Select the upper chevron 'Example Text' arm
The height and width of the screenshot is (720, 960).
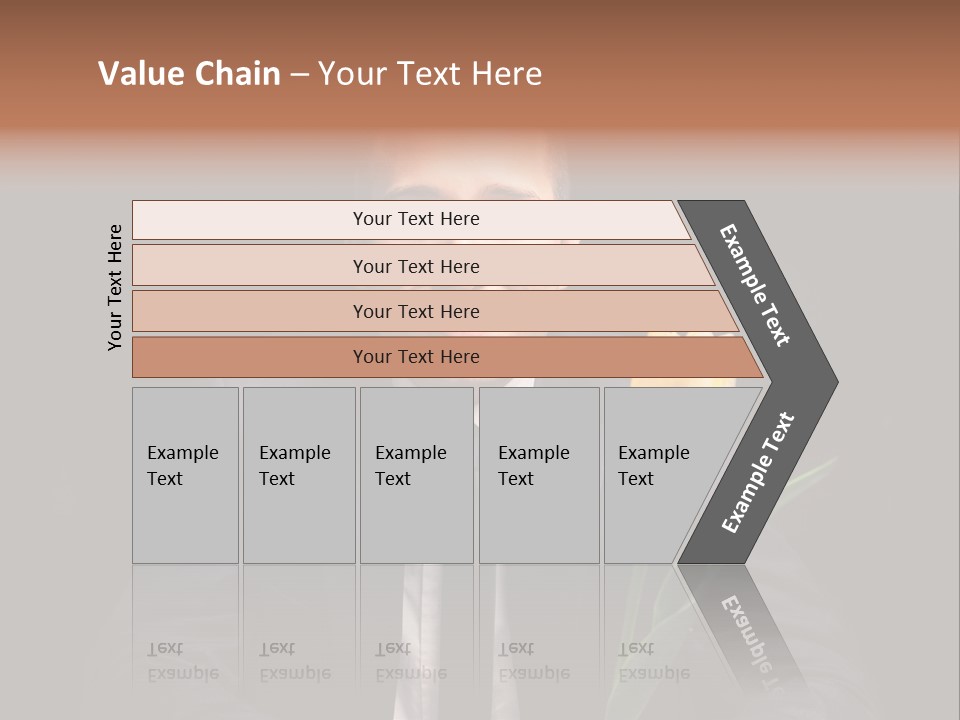pos(757,286)
